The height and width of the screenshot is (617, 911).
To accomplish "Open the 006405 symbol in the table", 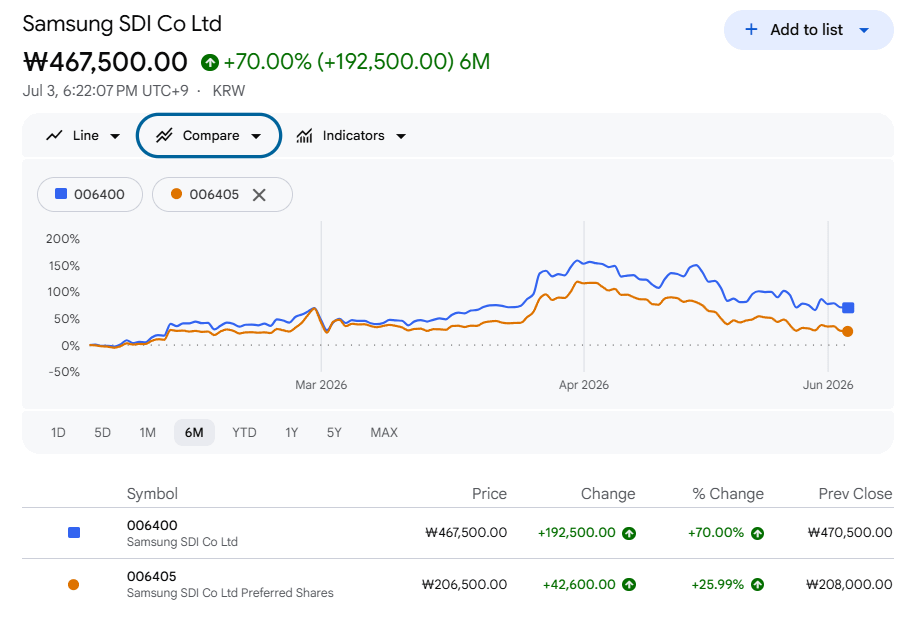I will 152,576.
